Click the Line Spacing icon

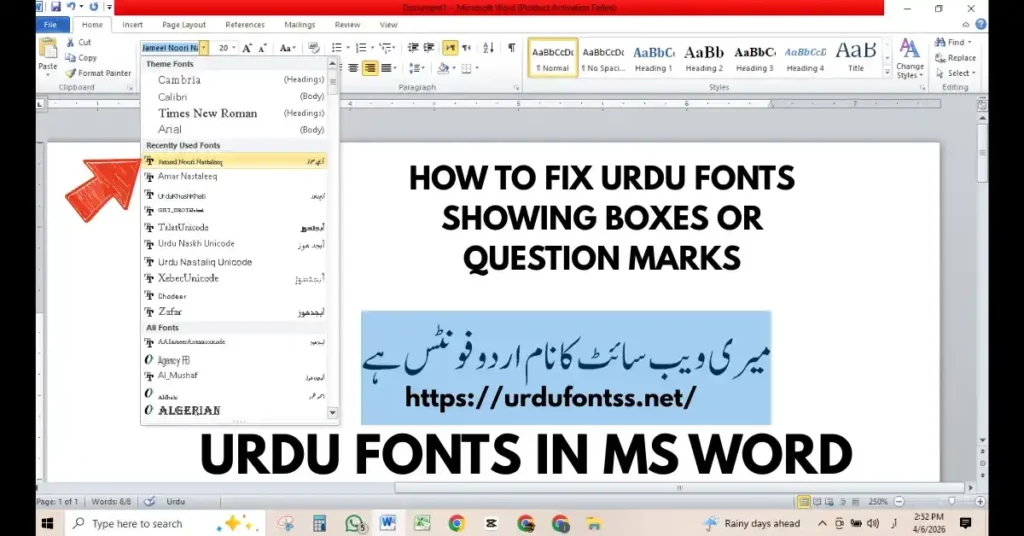pos(413,68)
